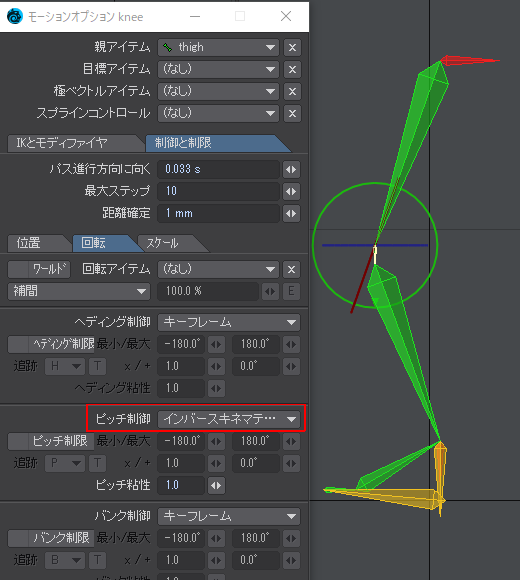This screenshot has width=520, height=580.
Task: Adjust パス進行方向に向く value with arrow spinner
Action: point(291,169)
